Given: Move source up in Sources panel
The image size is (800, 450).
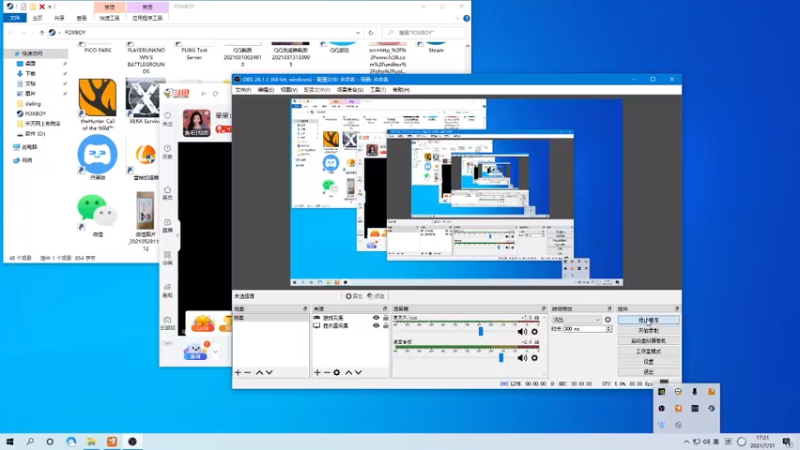Looking at the screenshot, I should coord(348,372).
